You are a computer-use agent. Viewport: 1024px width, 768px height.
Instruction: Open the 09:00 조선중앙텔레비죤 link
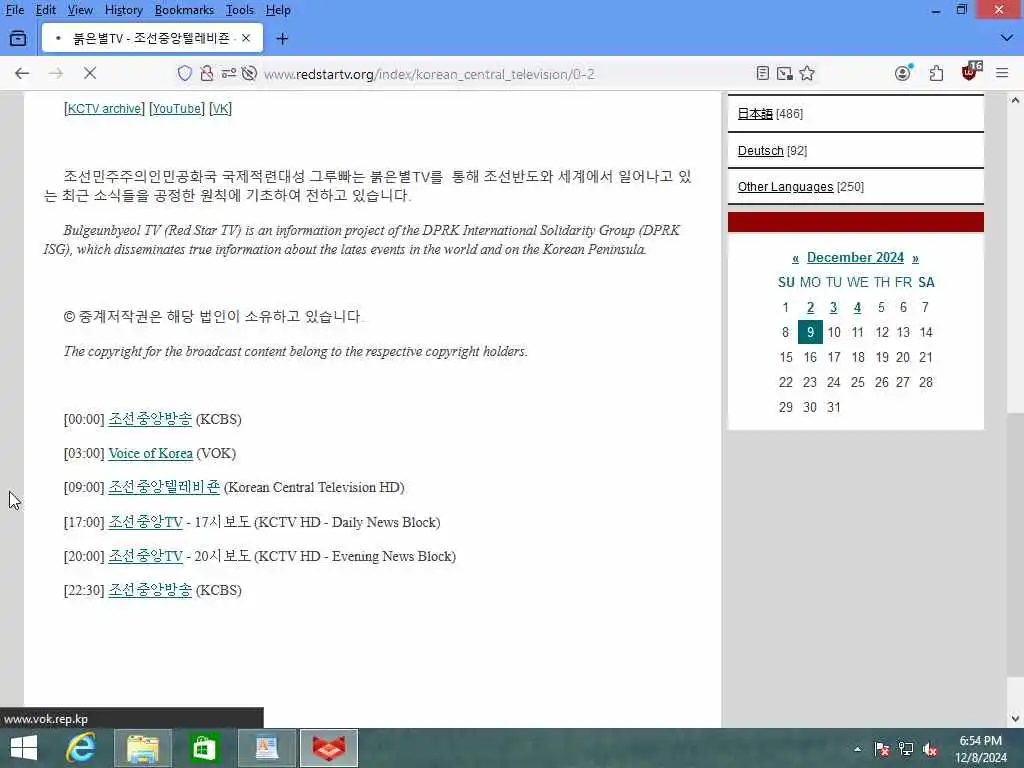click(x=164, y=487)
